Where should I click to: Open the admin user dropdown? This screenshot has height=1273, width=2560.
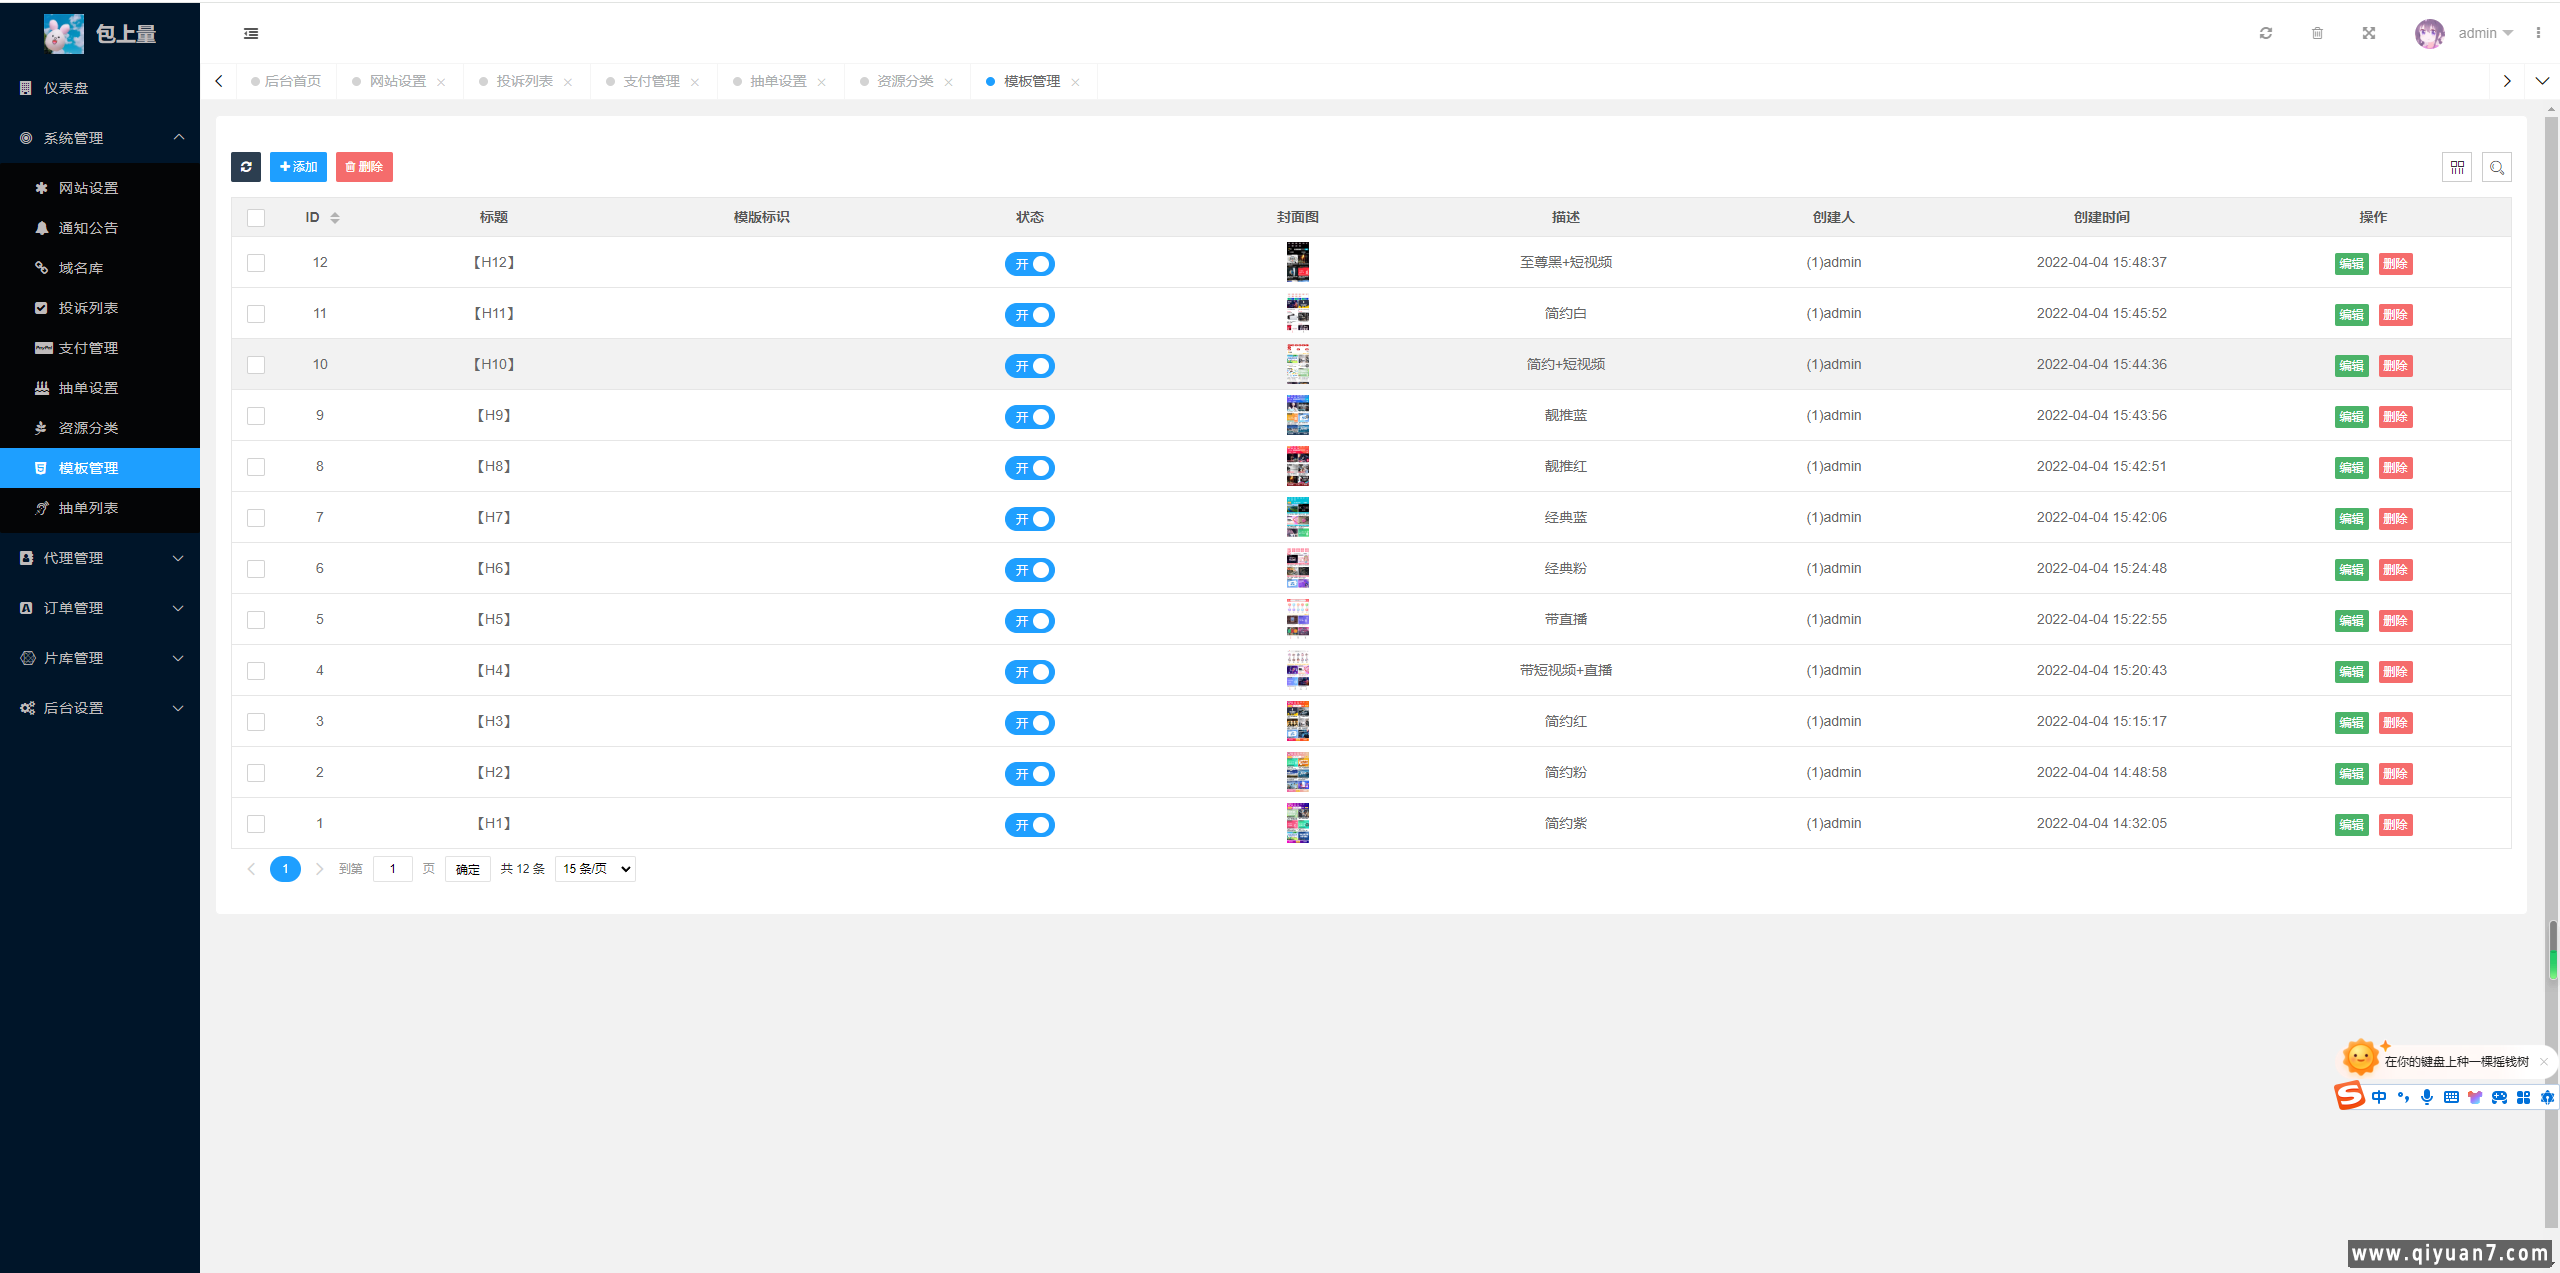[2484, 33]
